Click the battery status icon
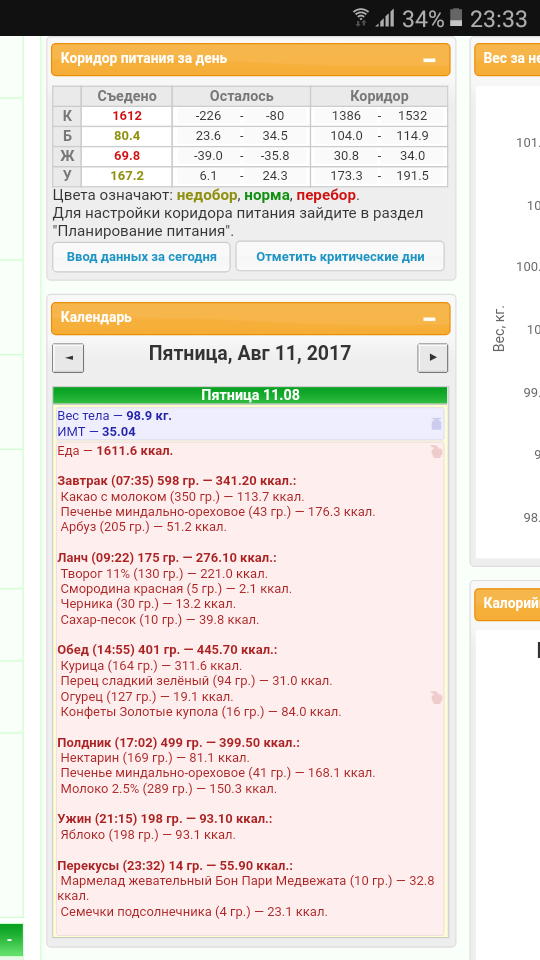Screen dimensions: 540x960 point(456,17)
